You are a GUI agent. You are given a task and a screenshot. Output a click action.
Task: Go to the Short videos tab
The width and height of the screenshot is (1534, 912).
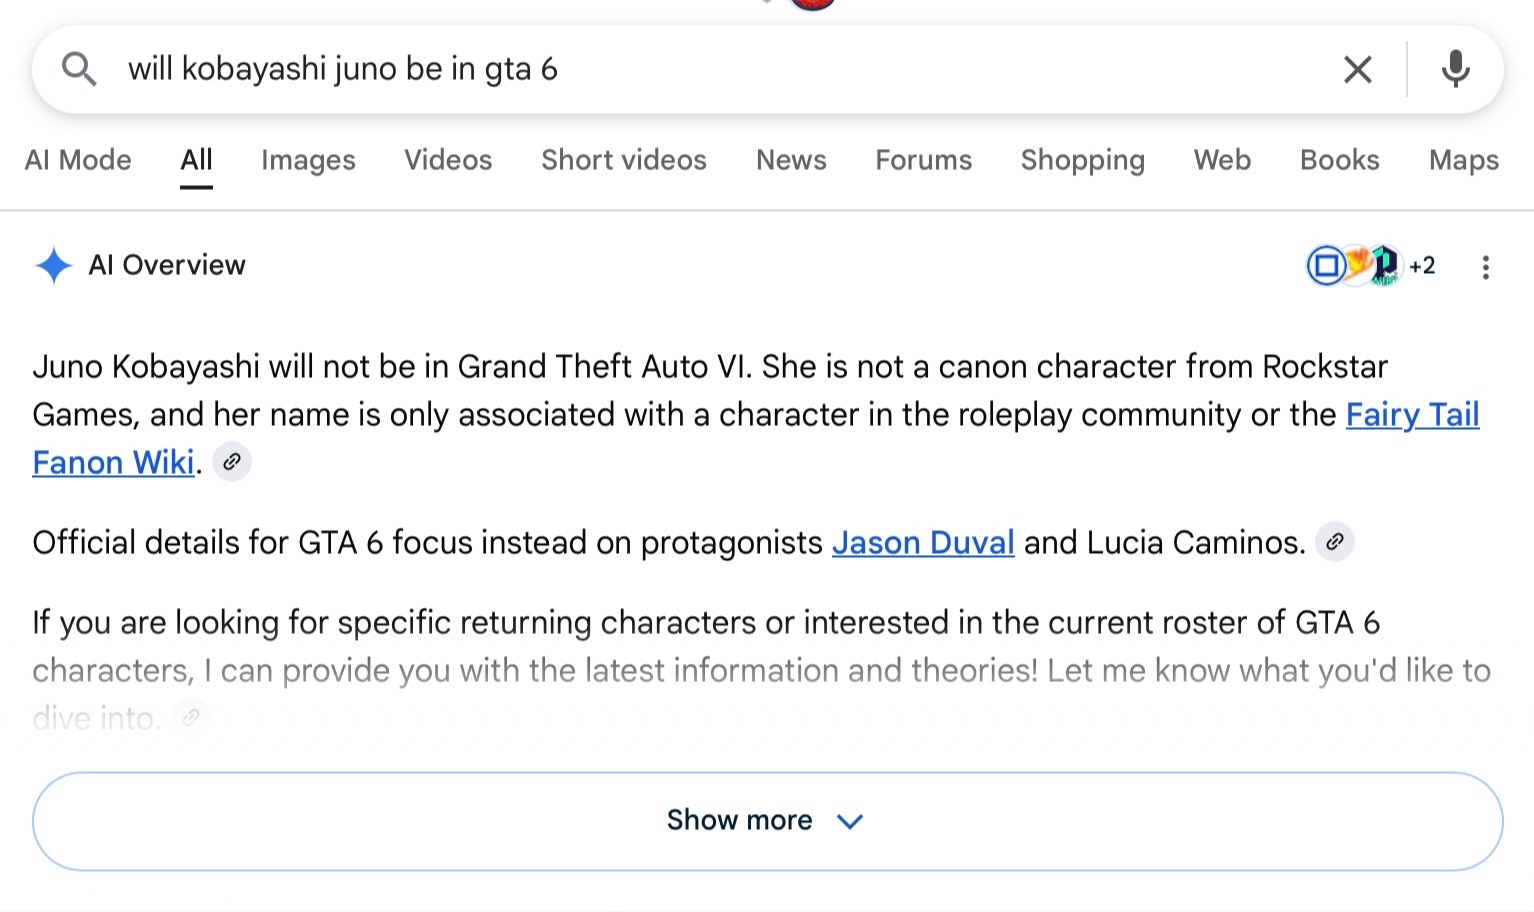point(624,160)
